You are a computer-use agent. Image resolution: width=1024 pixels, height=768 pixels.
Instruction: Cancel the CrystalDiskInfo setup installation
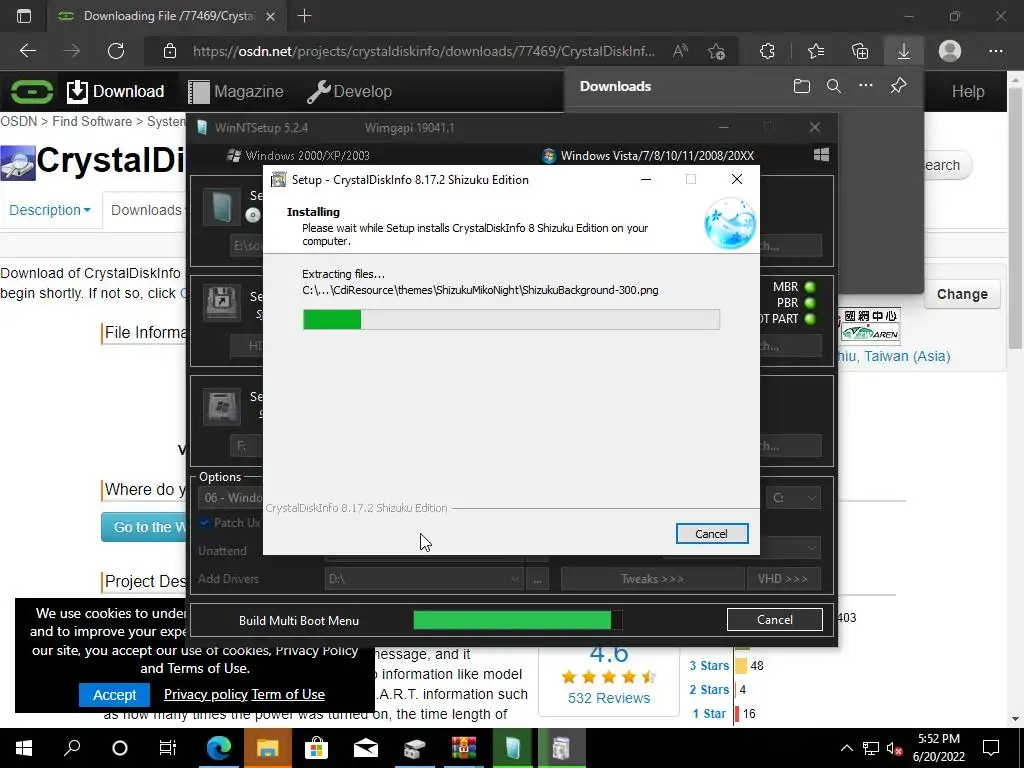coord(712,534)
